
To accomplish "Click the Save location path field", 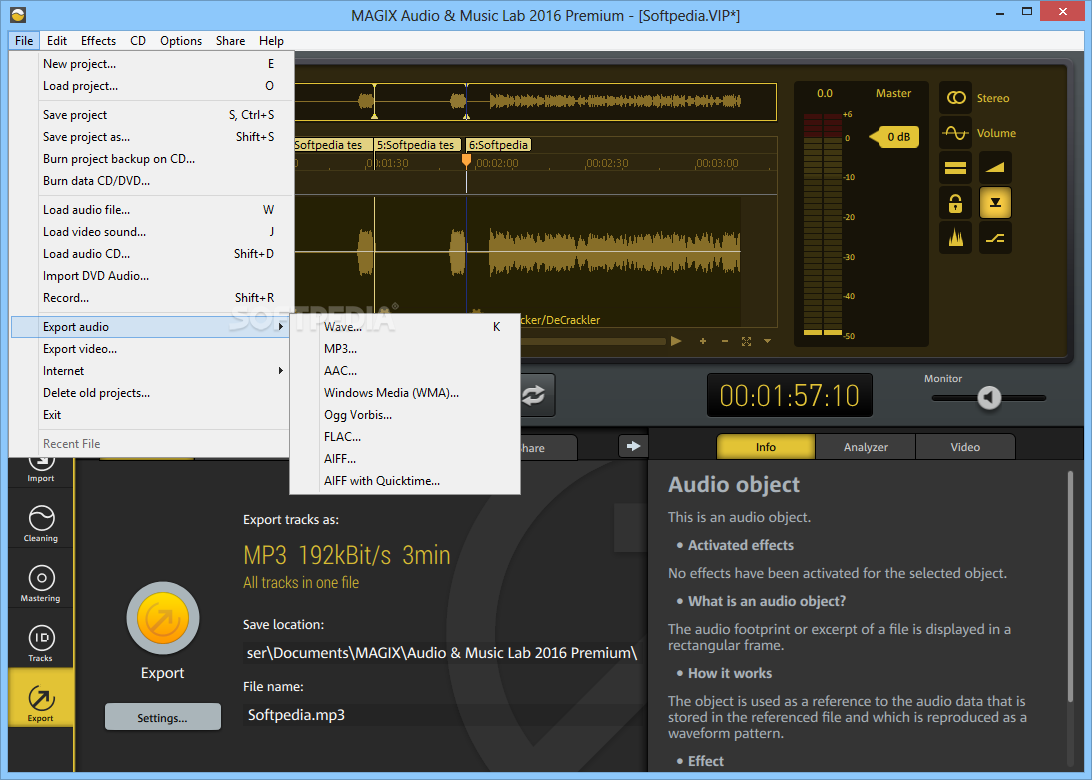I will pos(442,653).
